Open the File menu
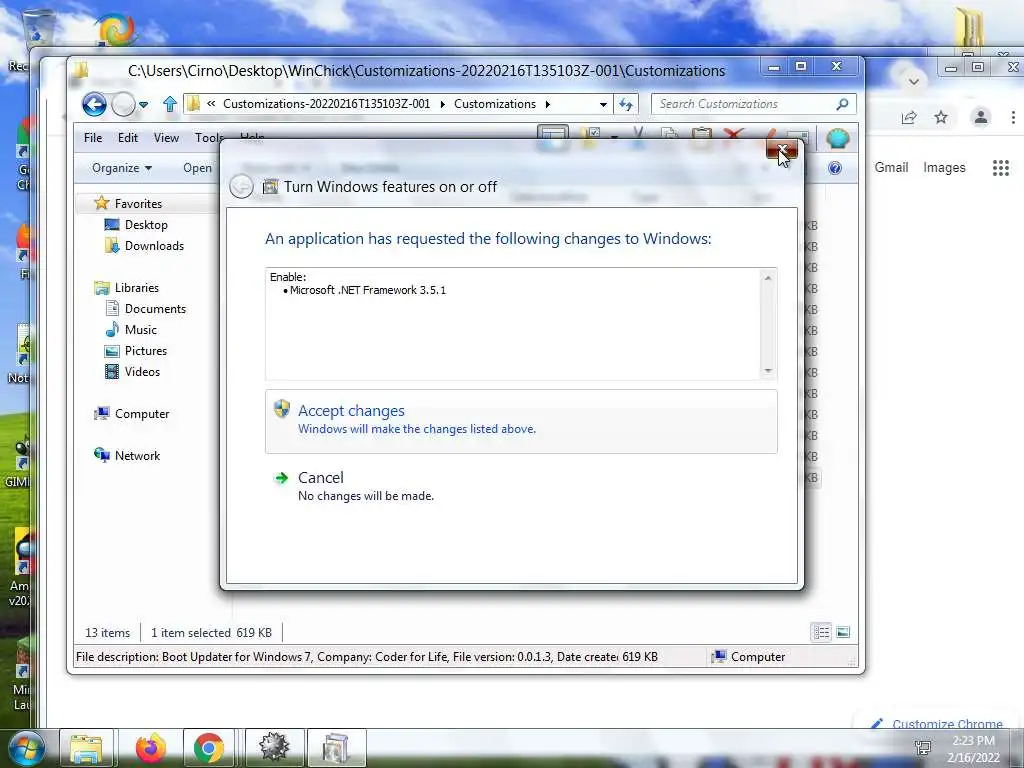This screenshot has width=1024, height=768. coord(93,138)
